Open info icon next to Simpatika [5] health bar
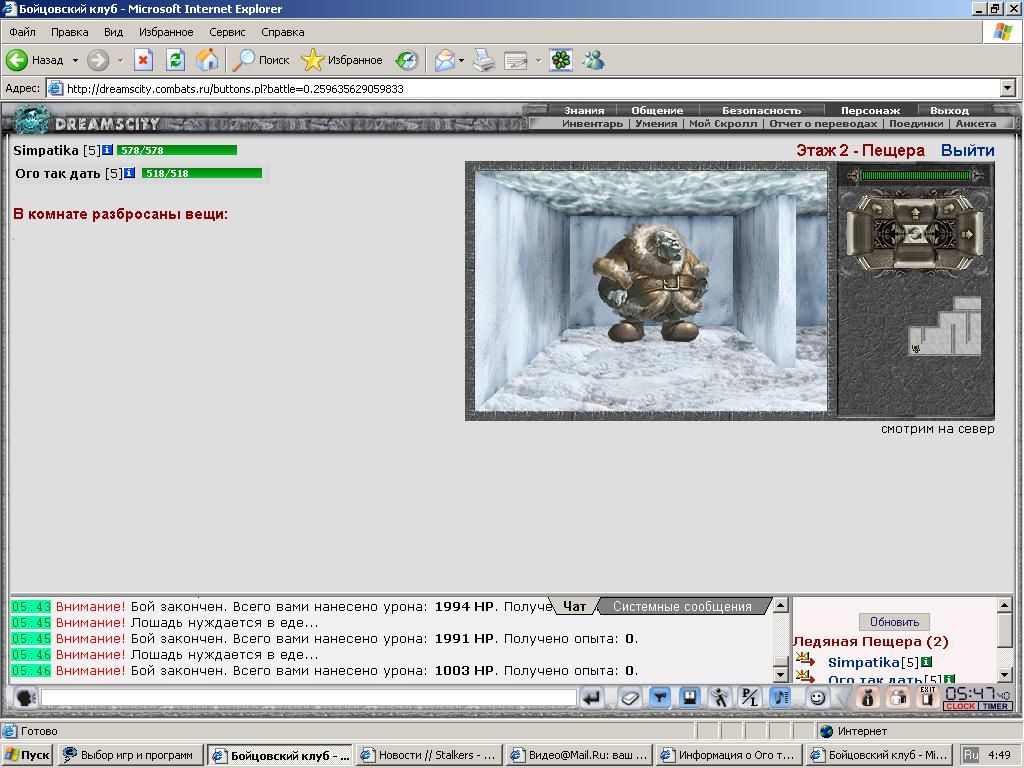Viewport: 1024px width, 768px height. pos(108,150)
